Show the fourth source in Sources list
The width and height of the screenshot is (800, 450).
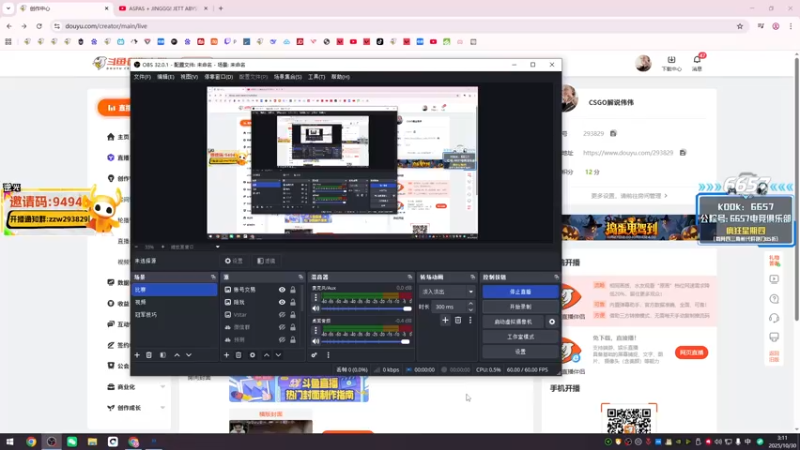tap(282, 327)
